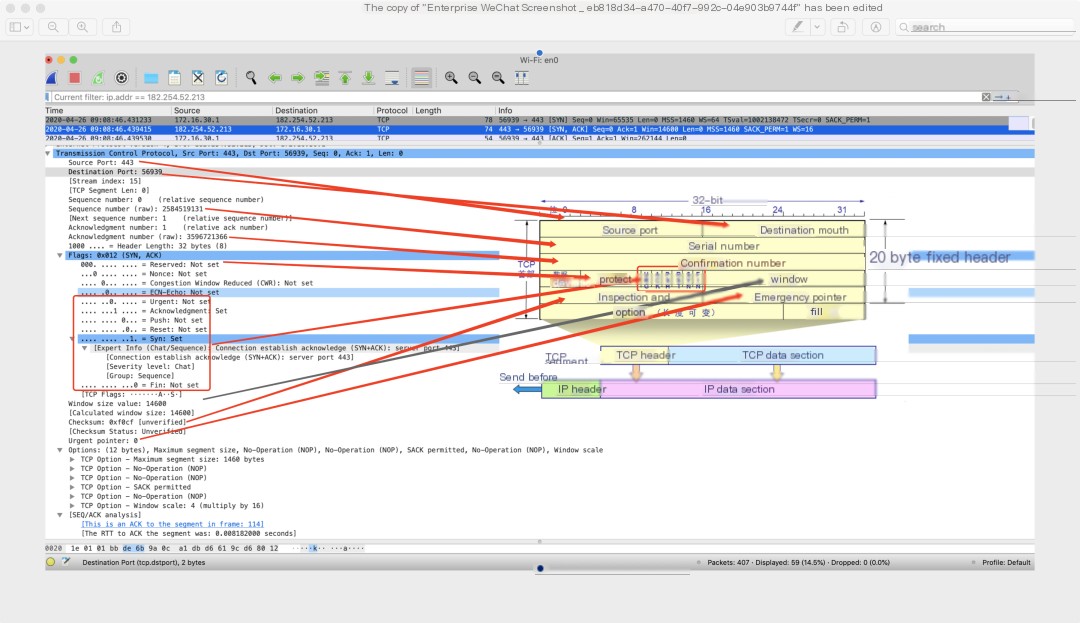Open dropdown arrow beside the Markup pen
Screen dimensions: 1080x623
(x=817, y=27)
